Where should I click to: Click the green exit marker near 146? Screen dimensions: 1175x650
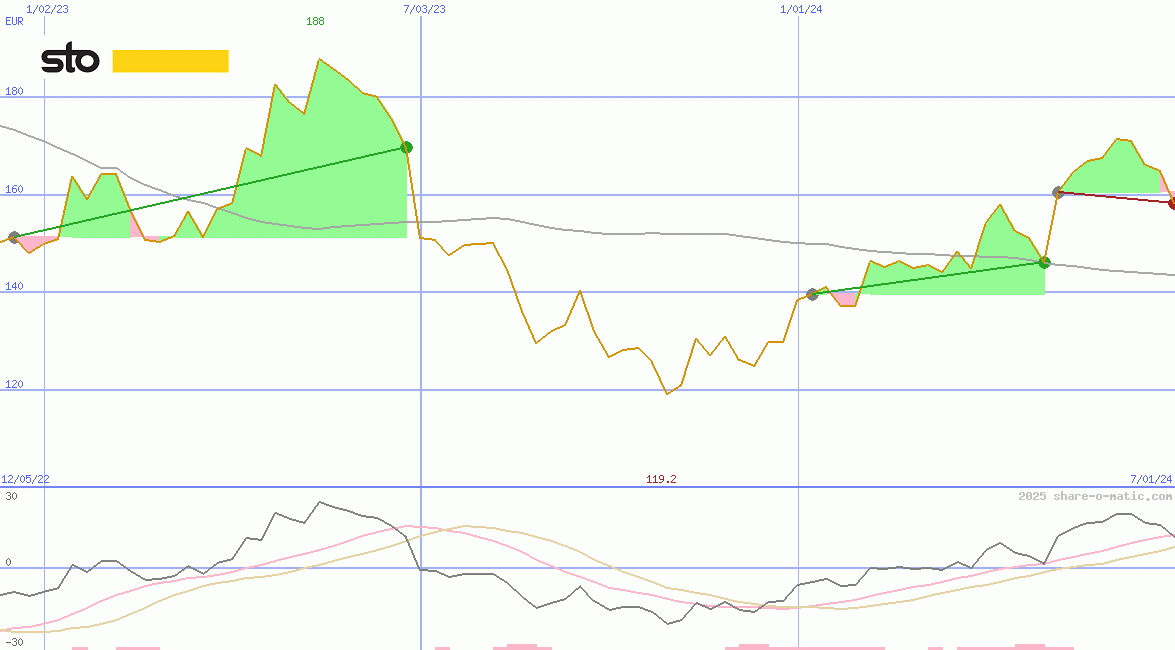[x=1044, y=262]
